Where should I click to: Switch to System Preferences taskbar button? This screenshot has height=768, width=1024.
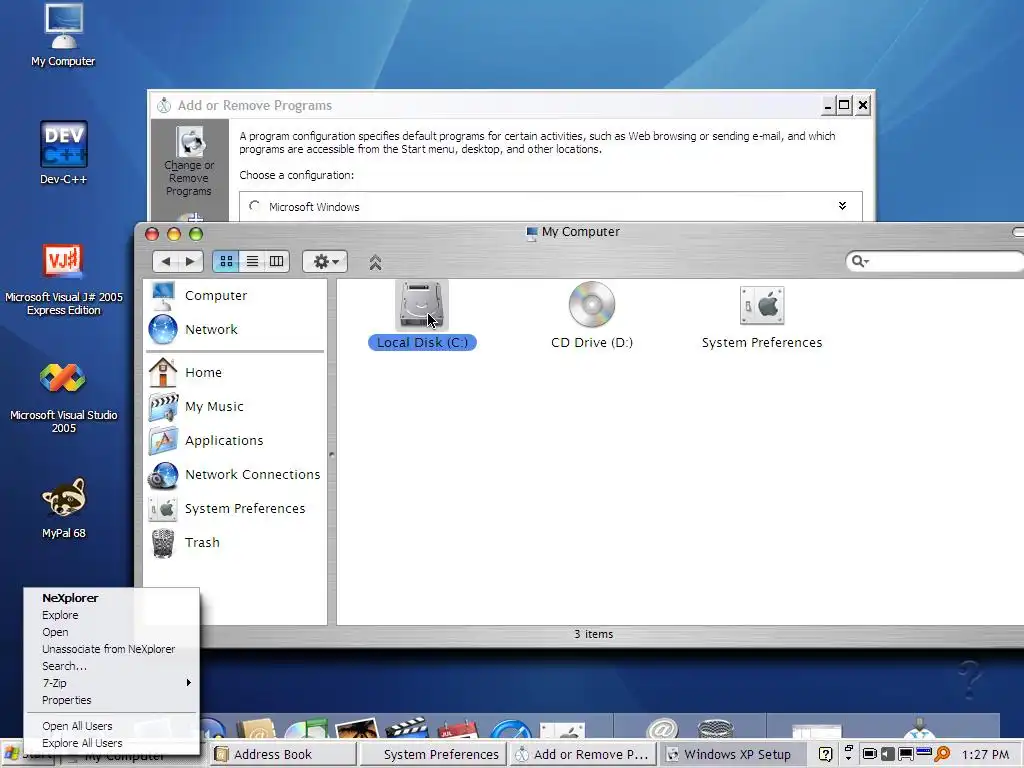434,754
